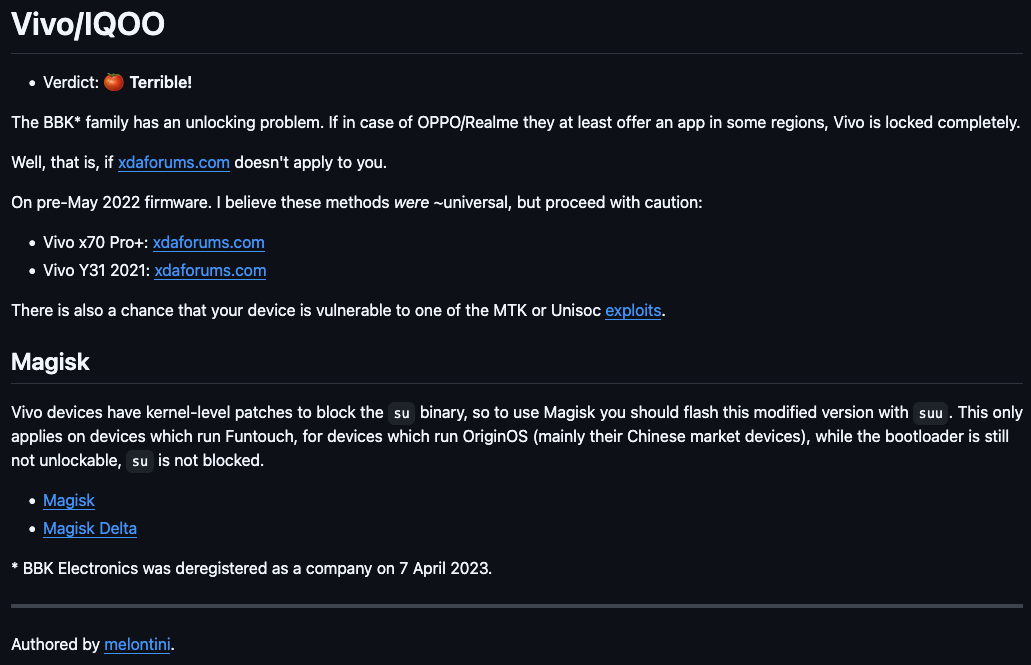Click the BBK Electronics deregistered footnote
This screenshot has height=665, width=1031.
coord(251,568)
